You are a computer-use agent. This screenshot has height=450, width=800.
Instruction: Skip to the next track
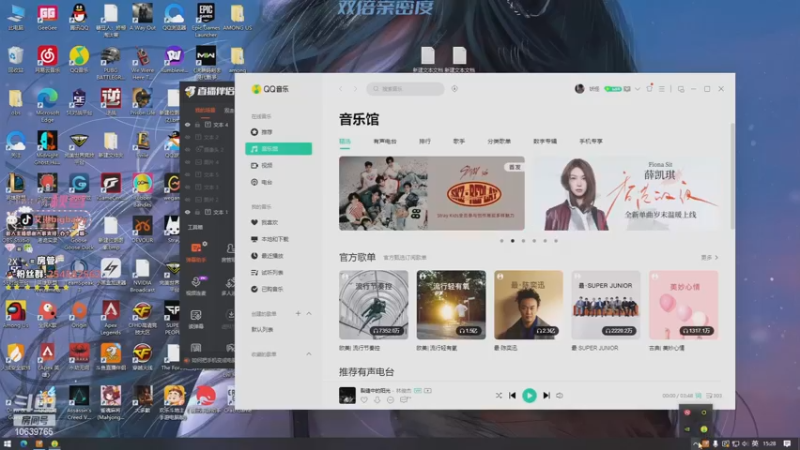pos(546,395)
